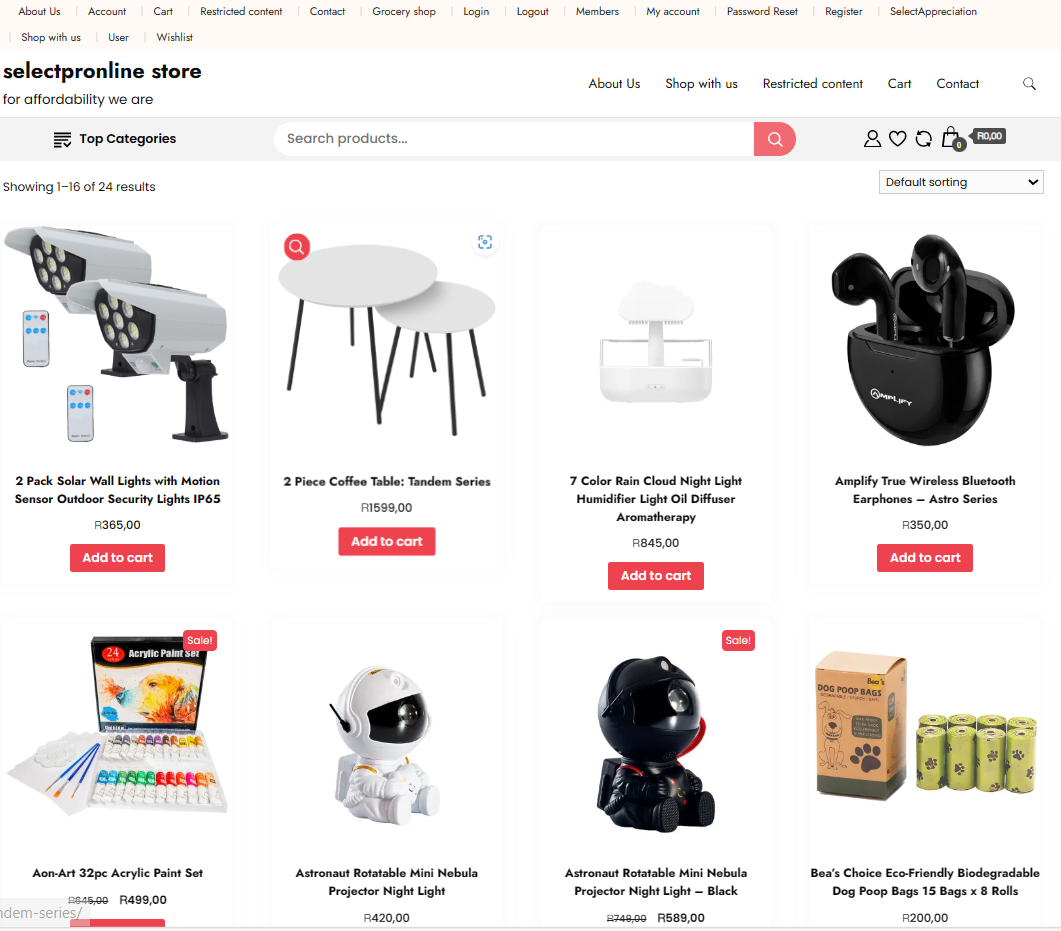
Task: Click the header magnifier search icon
Action: click(1029, 83)
